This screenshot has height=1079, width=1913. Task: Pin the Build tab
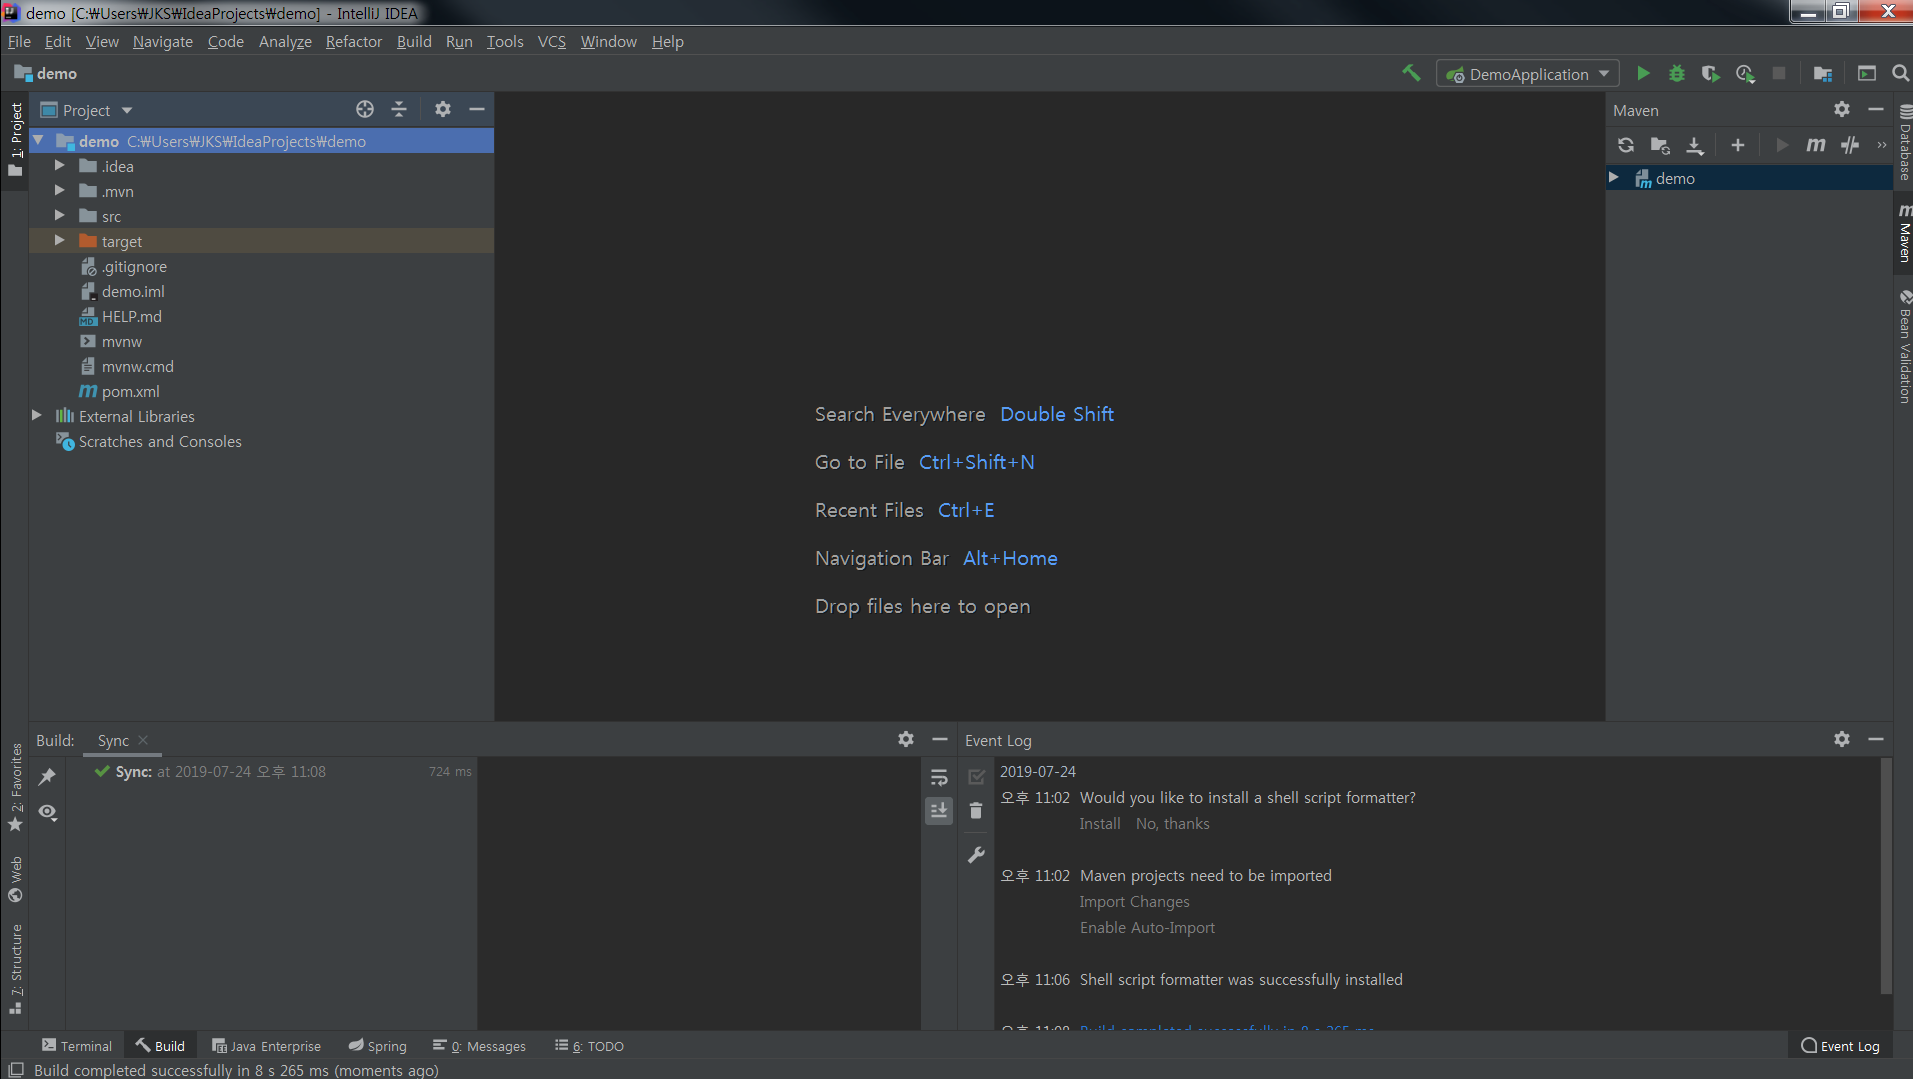(47, 776)
